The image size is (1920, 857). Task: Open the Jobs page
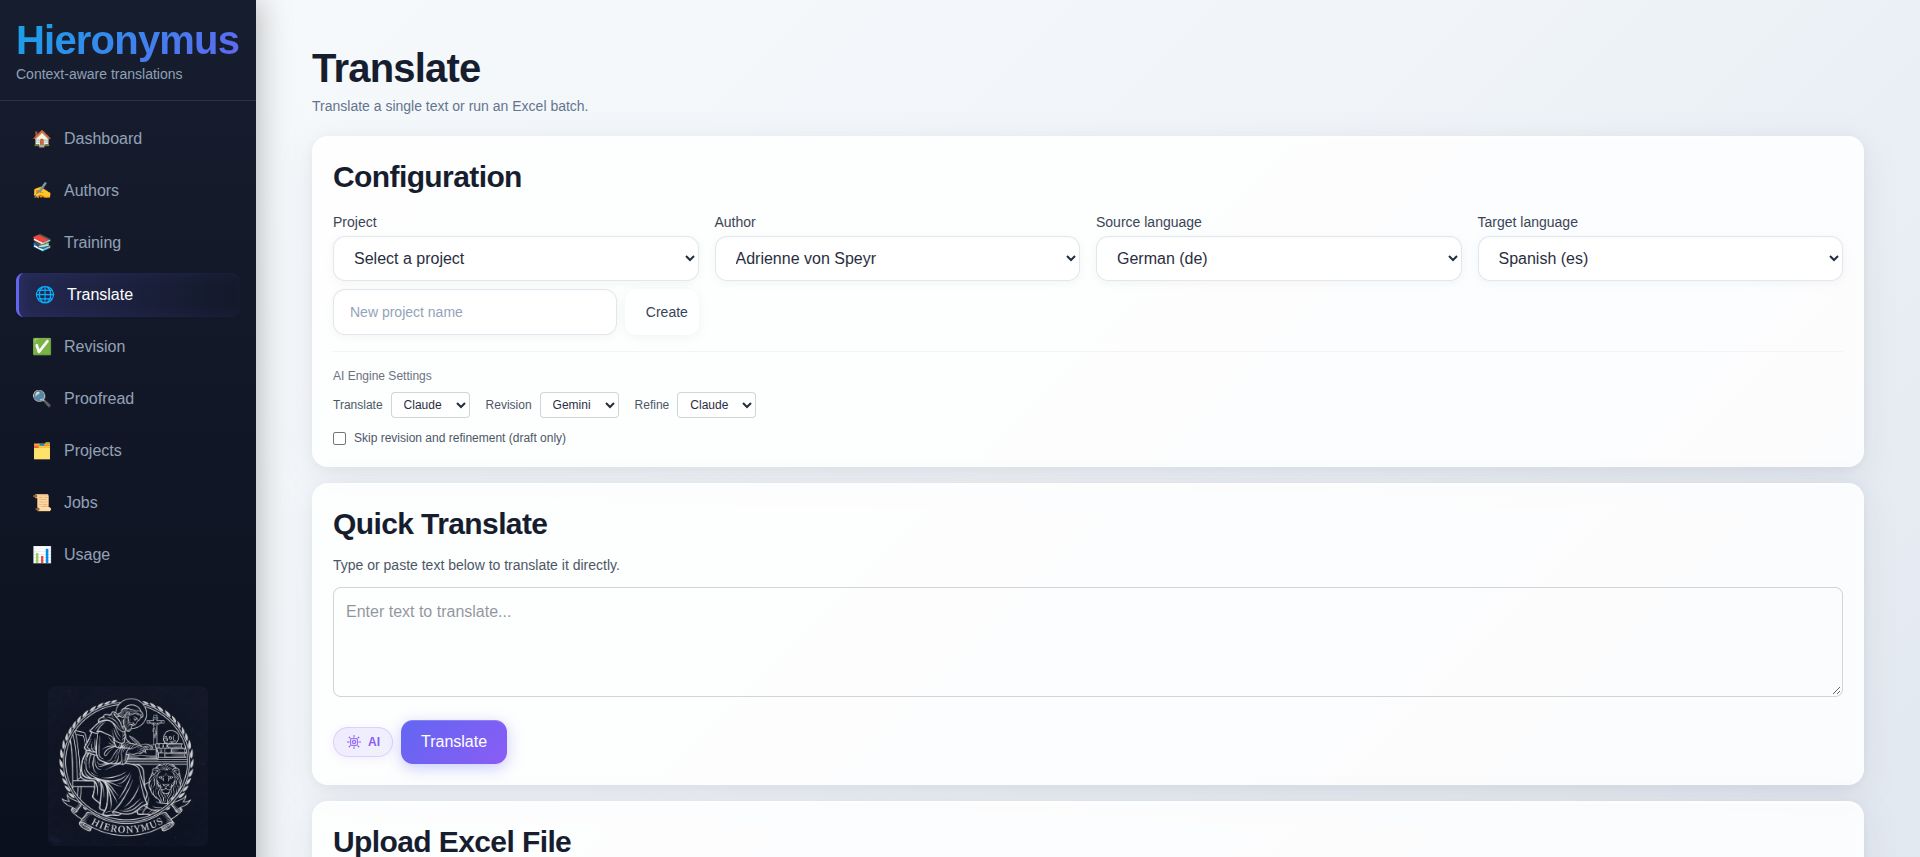tap(128, 503)
